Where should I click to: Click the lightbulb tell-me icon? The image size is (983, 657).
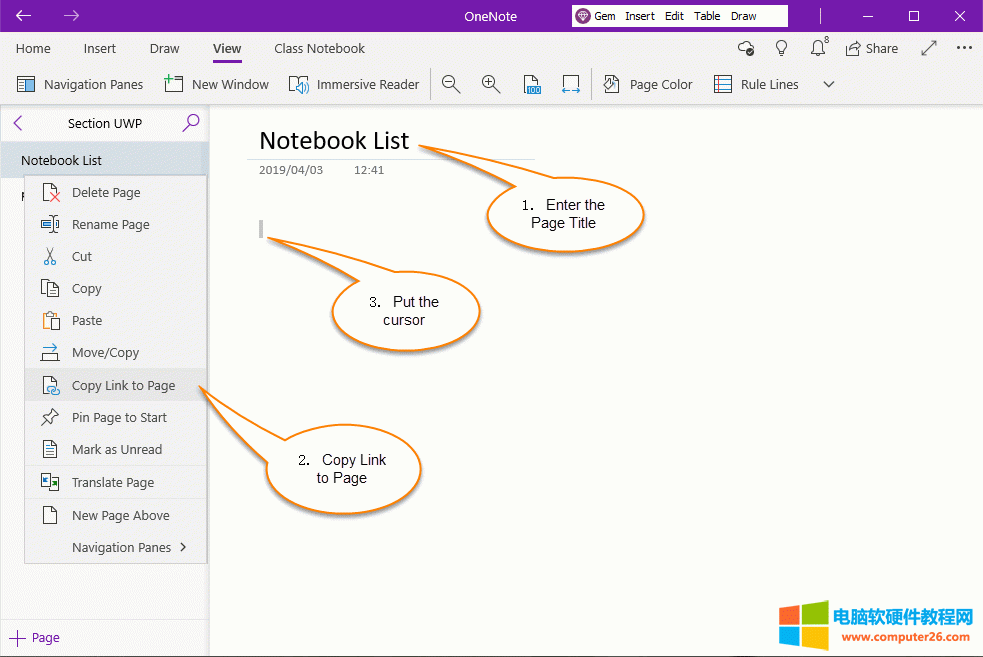782,48
